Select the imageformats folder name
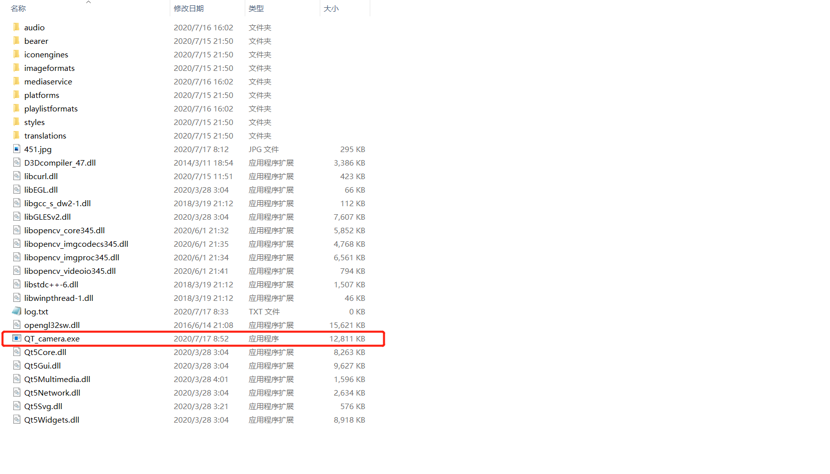The image size is (830, 474). tap(49, 68)
